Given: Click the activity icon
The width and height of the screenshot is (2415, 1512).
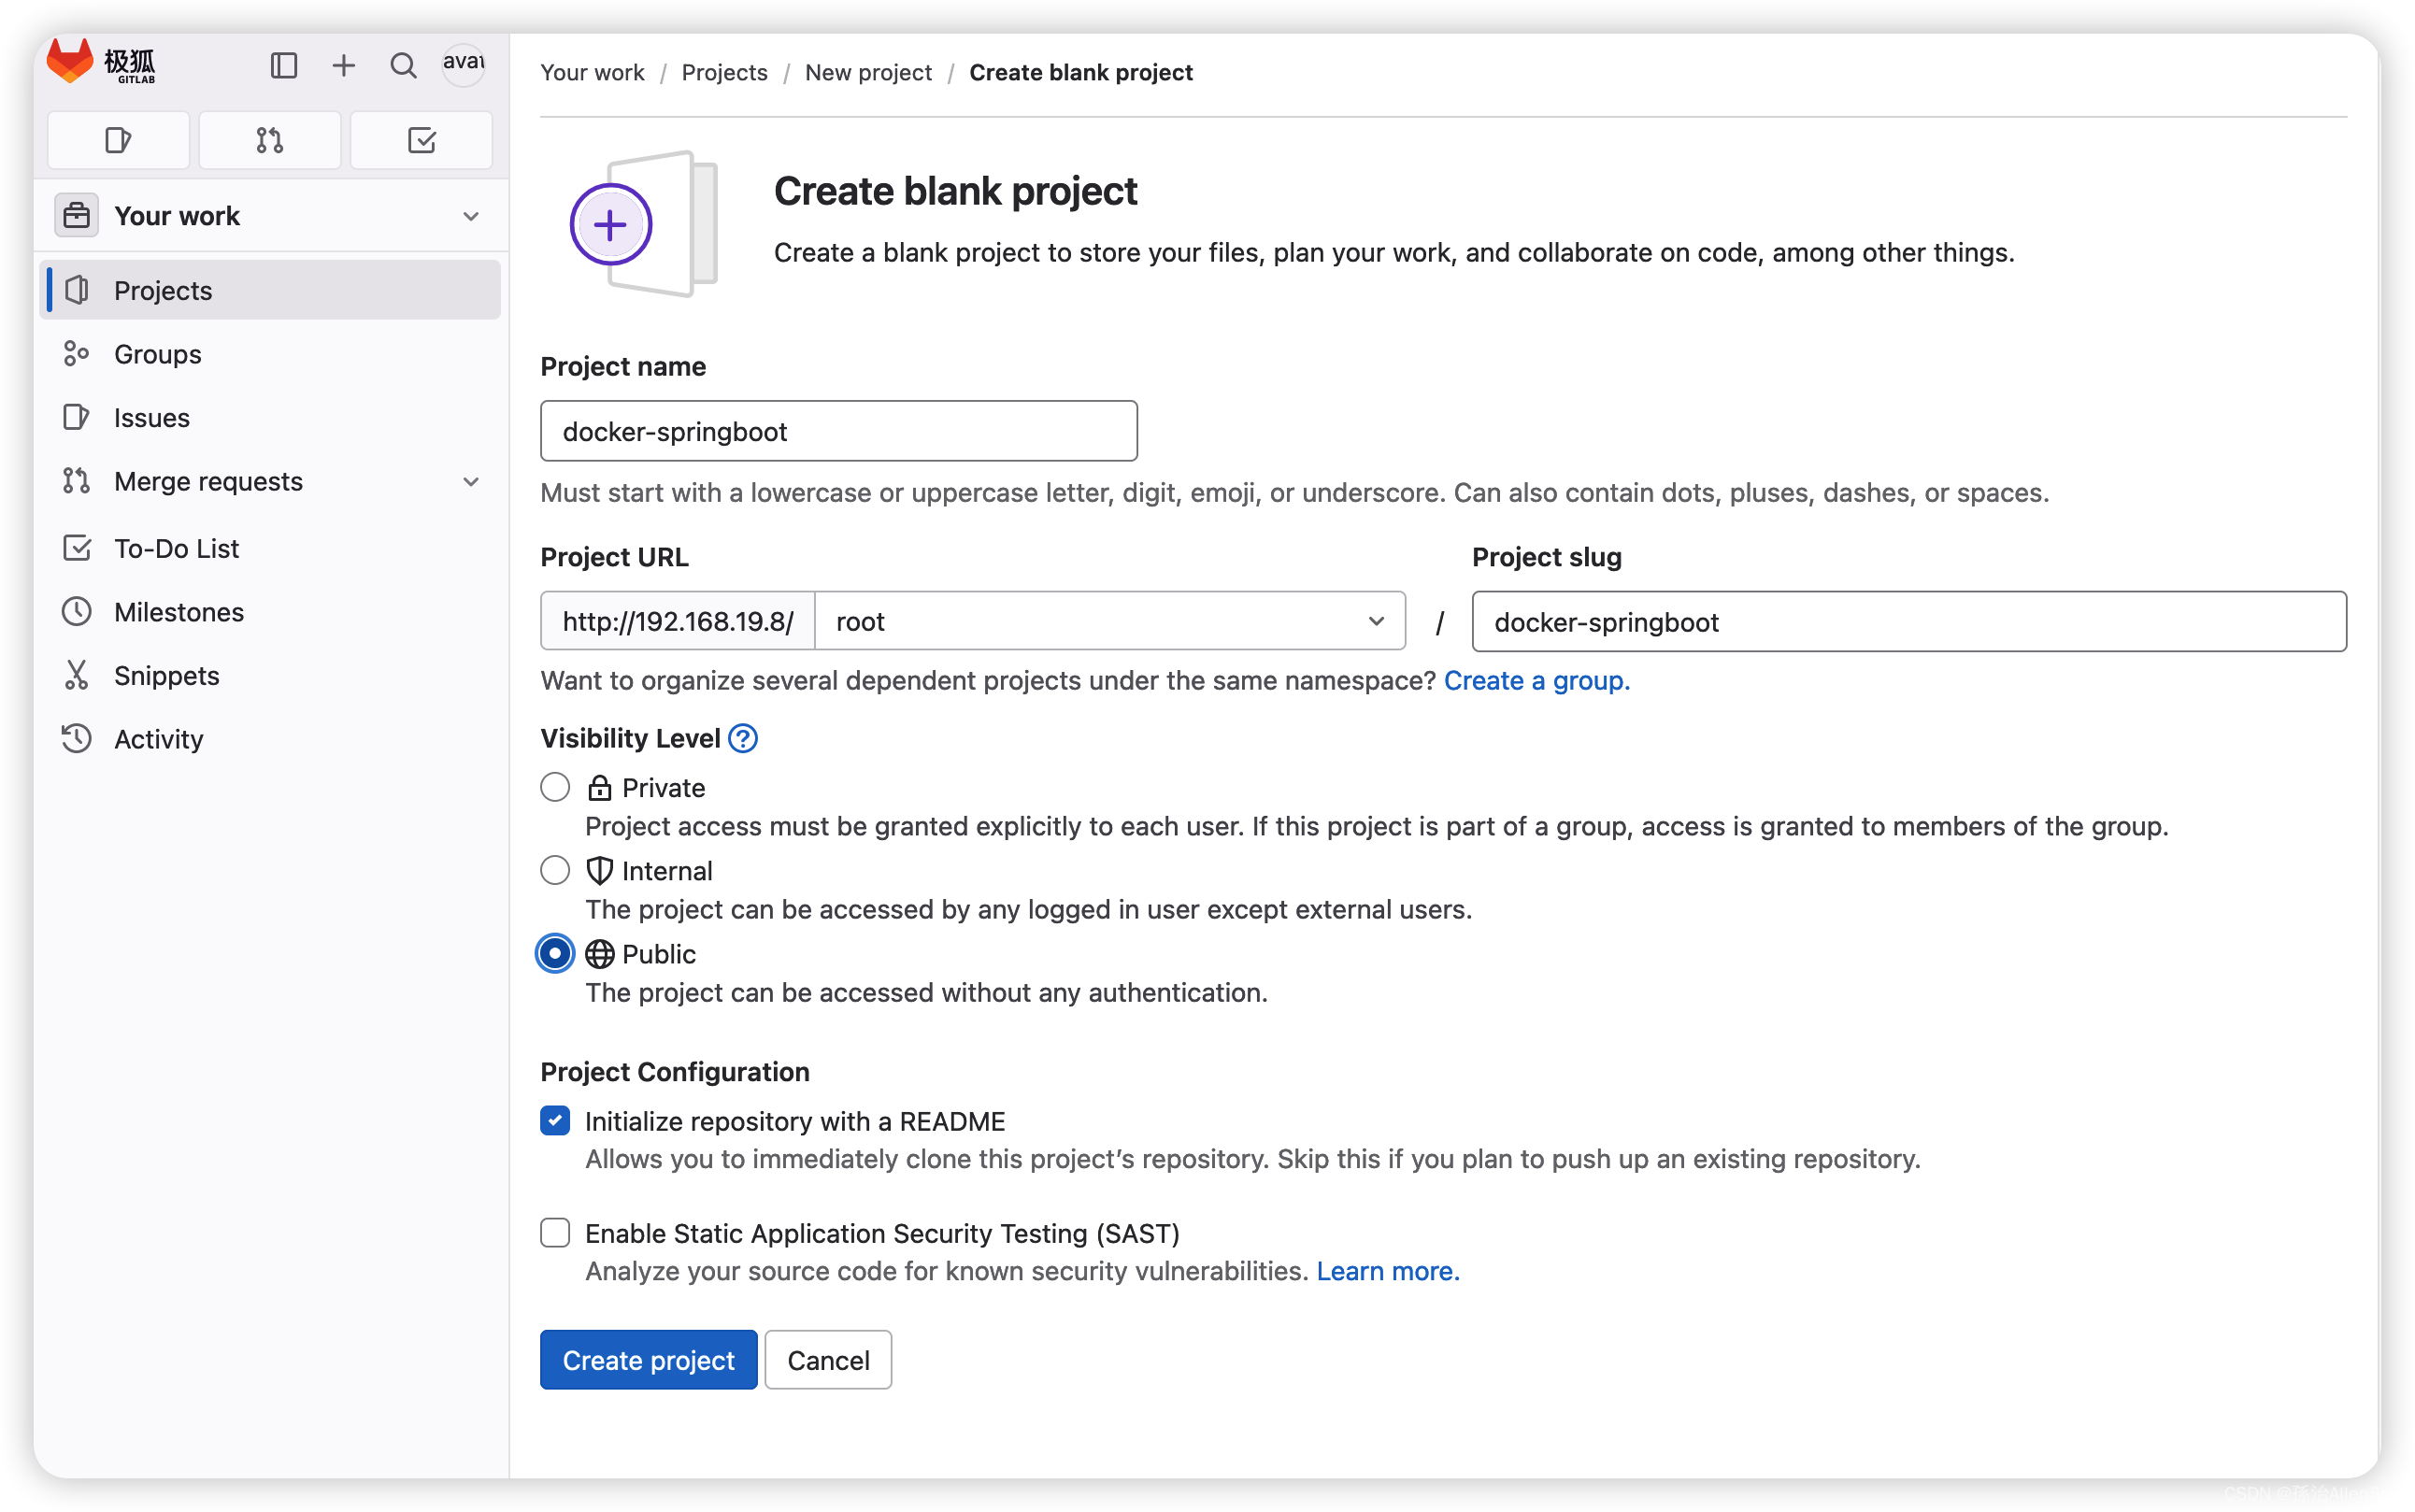Looking at the screenshot, I should pyautogui.click(x=77, y=738).
